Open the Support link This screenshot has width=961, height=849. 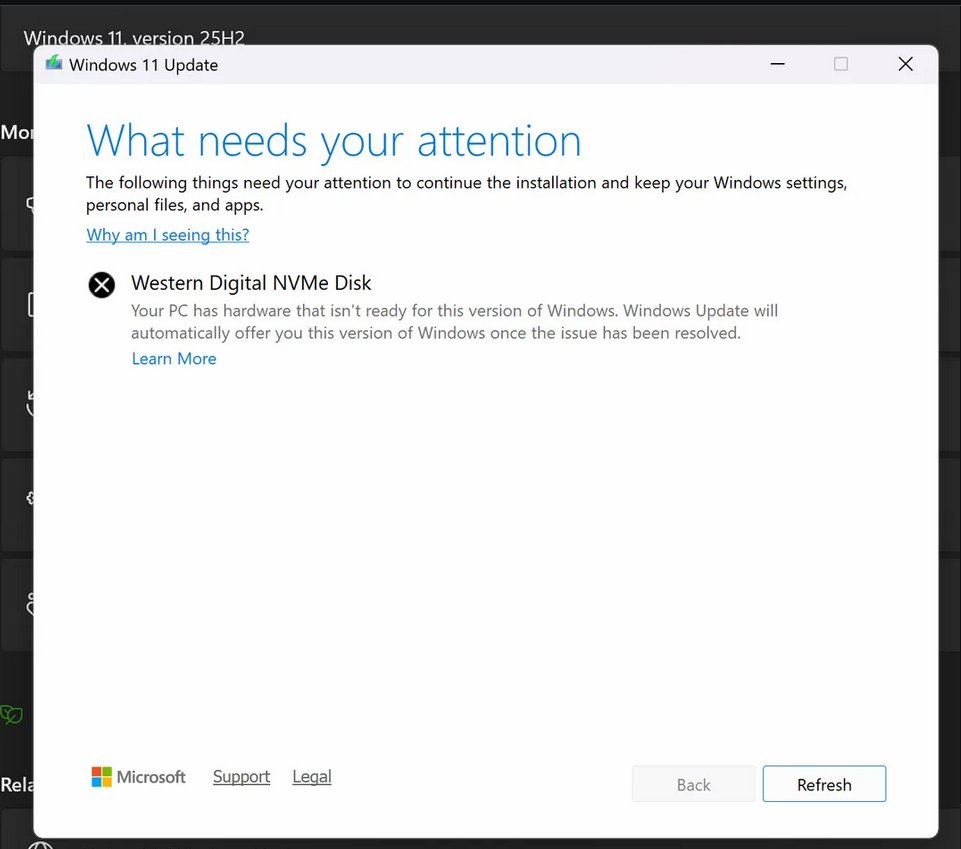[x=241, y=777]
